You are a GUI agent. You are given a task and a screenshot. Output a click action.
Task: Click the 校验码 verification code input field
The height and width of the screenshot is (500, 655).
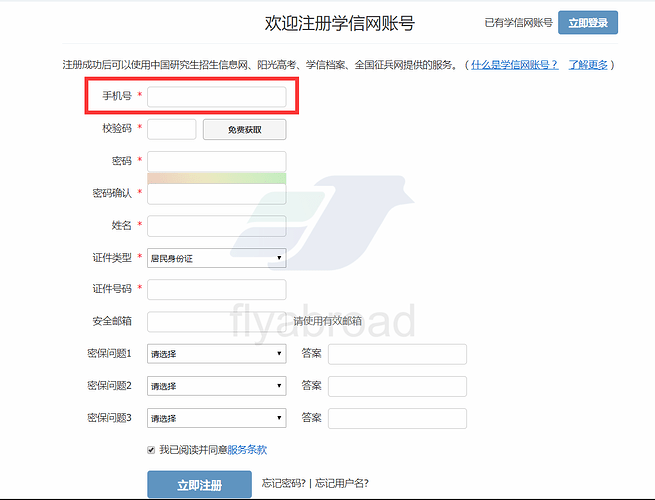point(172,129)
